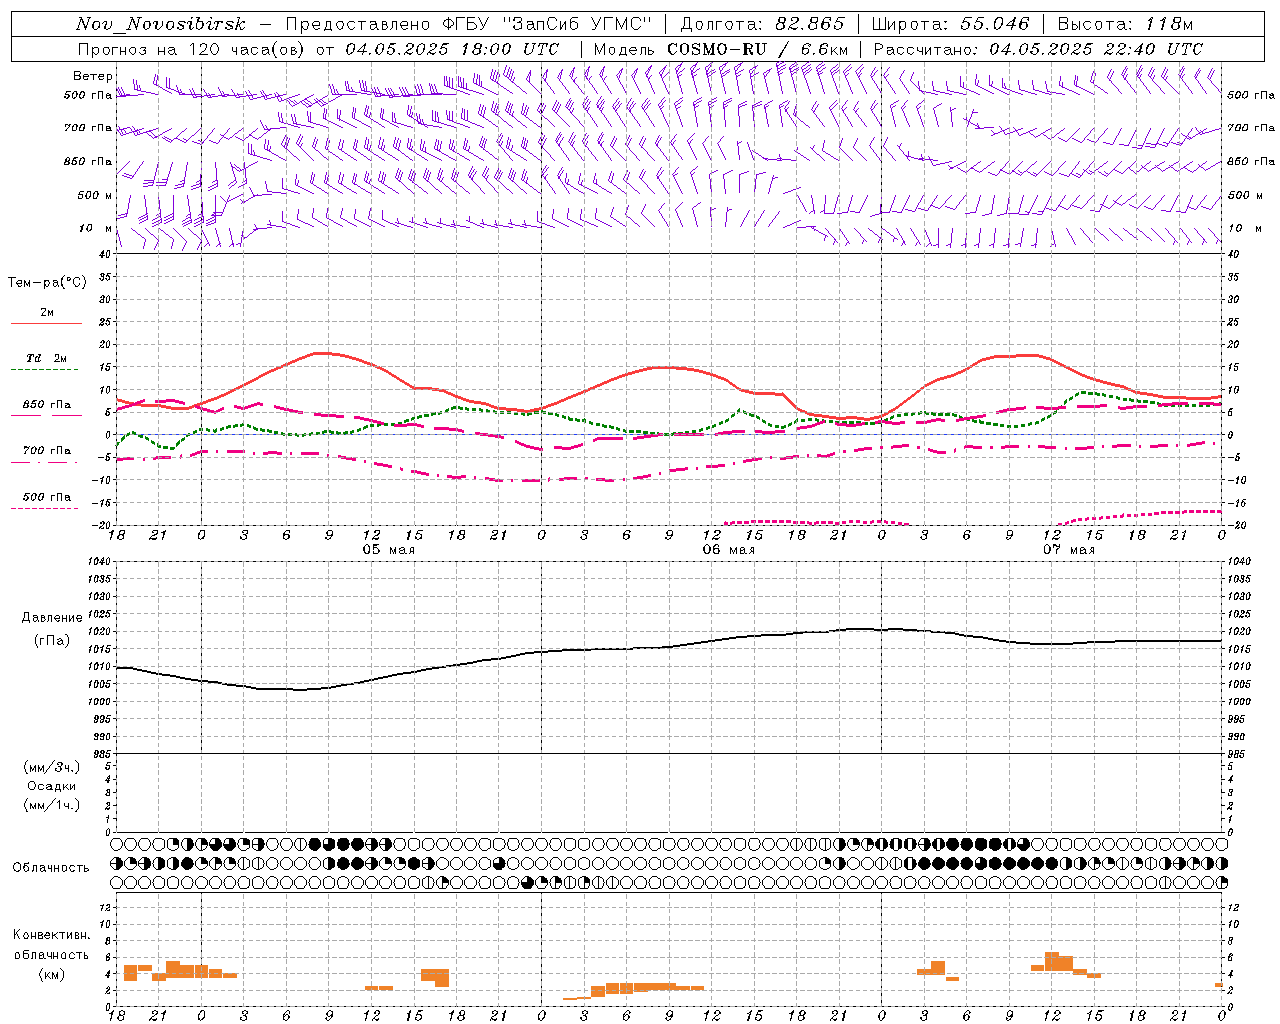Click the longitude value Долгота: 82.865
Screen dimensions: 1280x1024
pyautogui.click(x=762, y=24)
